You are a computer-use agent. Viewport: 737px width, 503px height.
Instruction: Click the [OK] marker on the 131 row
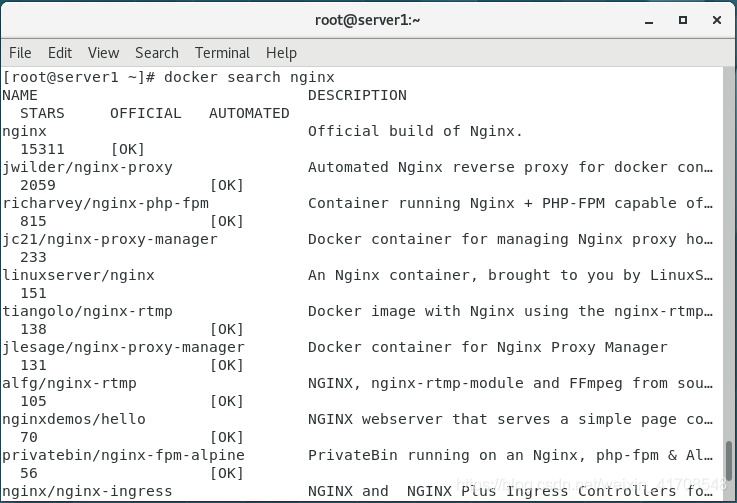pos(227,365)
